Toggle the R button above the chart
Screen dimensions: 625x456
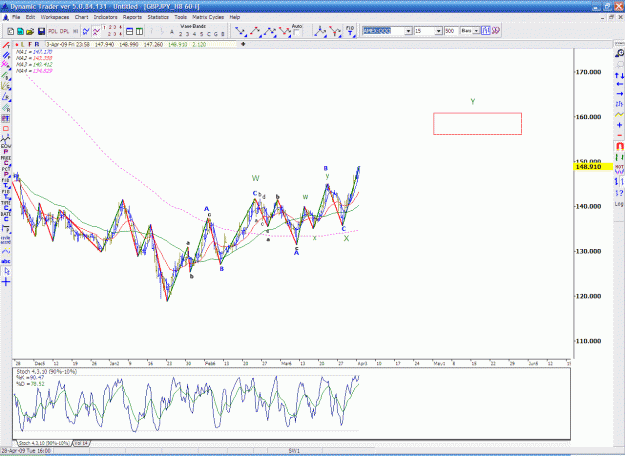tap(37, 44)
